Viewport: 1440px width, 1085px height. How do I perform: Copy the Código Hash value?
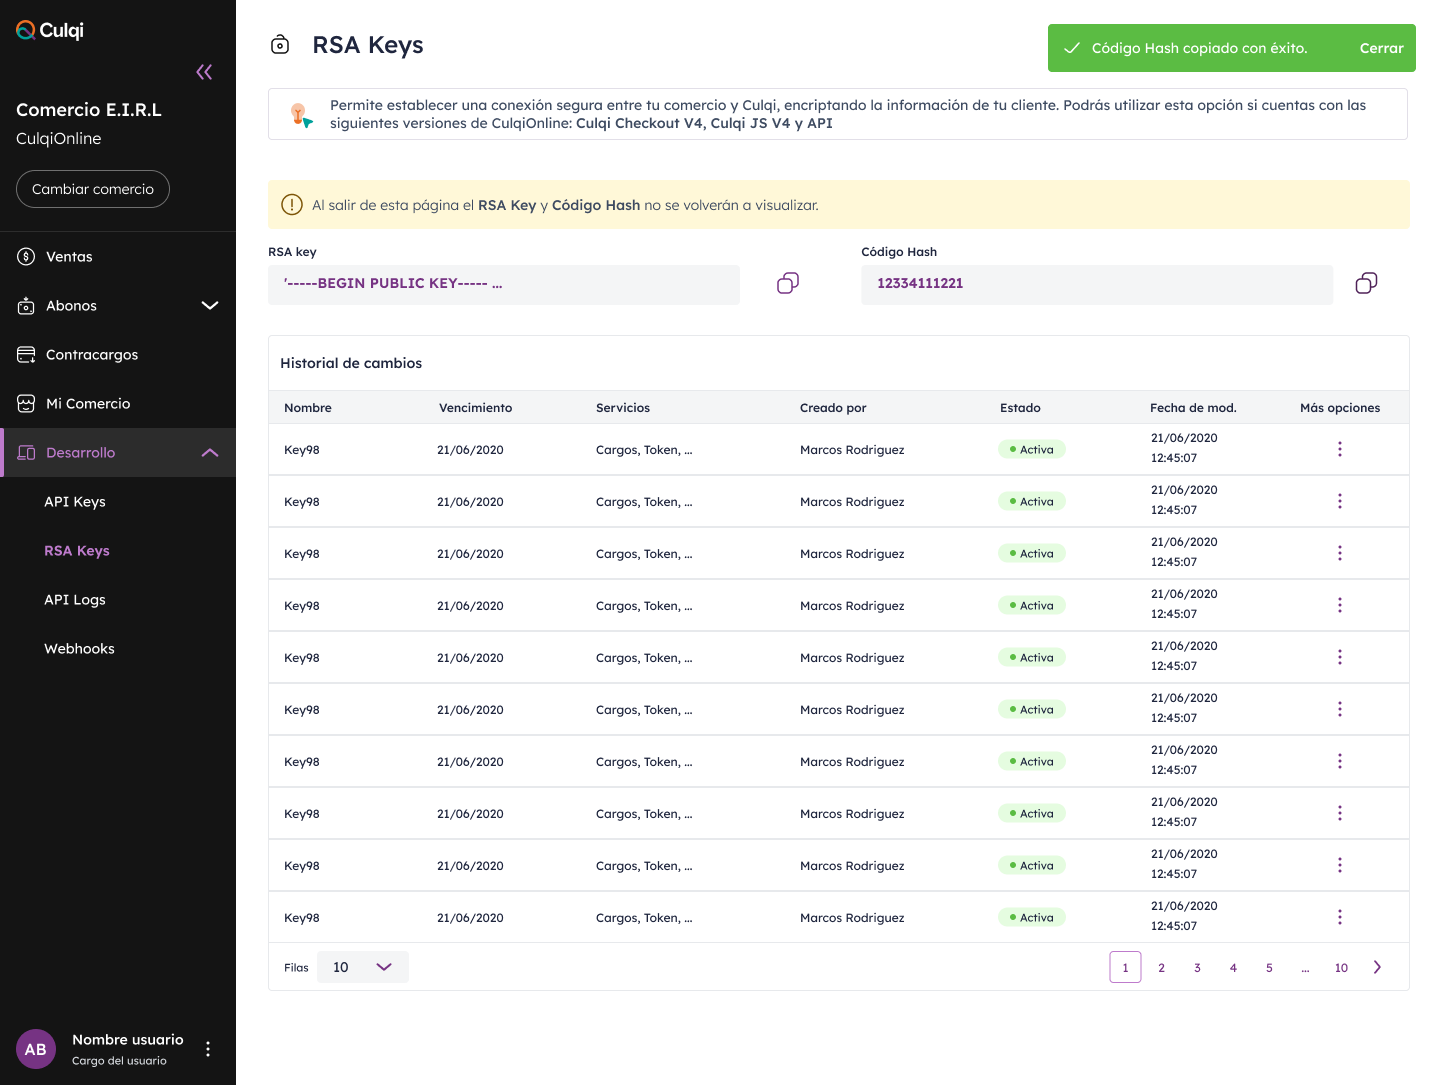pos(1366,284)
